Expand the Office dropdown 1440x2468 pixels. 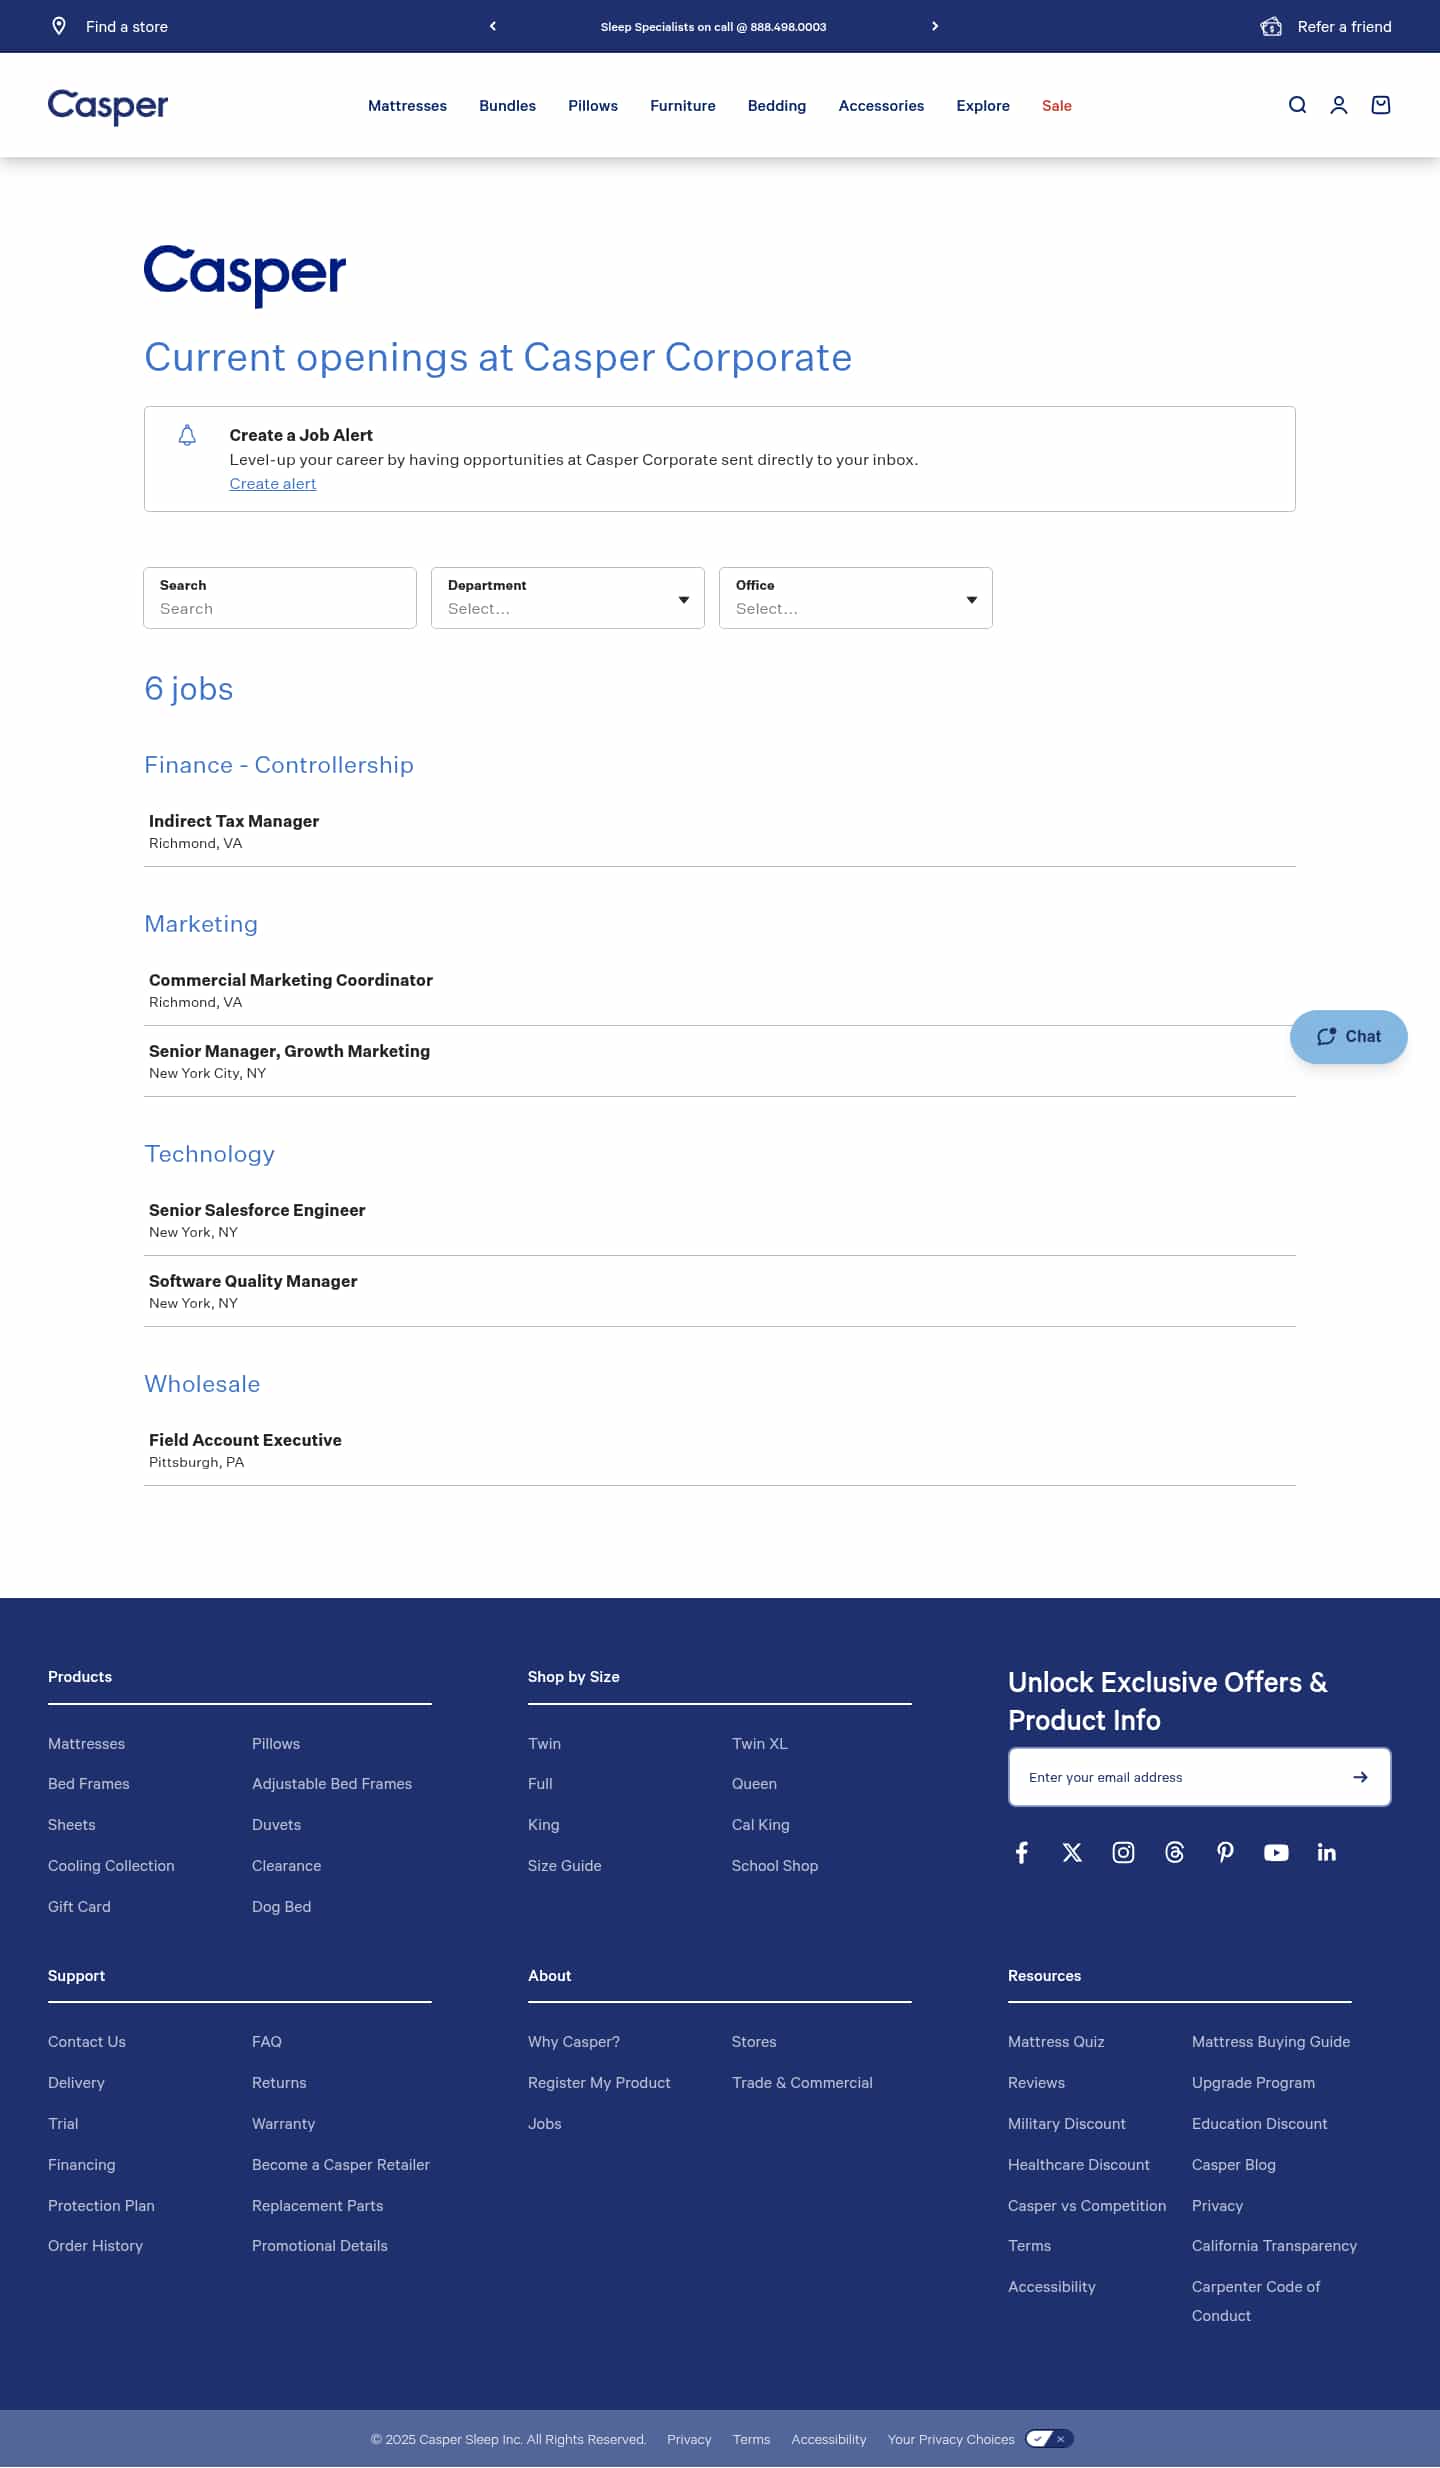pyautogui.click(x=856, y=598)
